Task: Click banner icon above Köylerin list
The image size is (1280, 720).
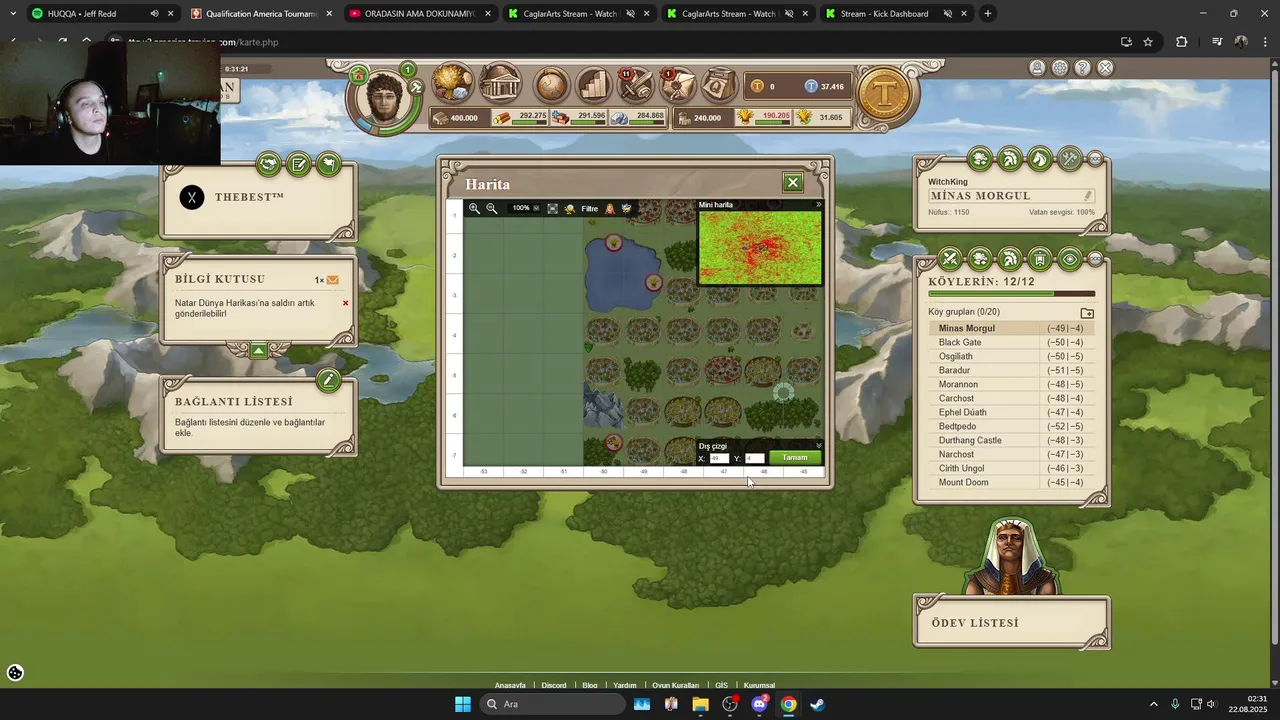Action: click(x=1040, y=259)
